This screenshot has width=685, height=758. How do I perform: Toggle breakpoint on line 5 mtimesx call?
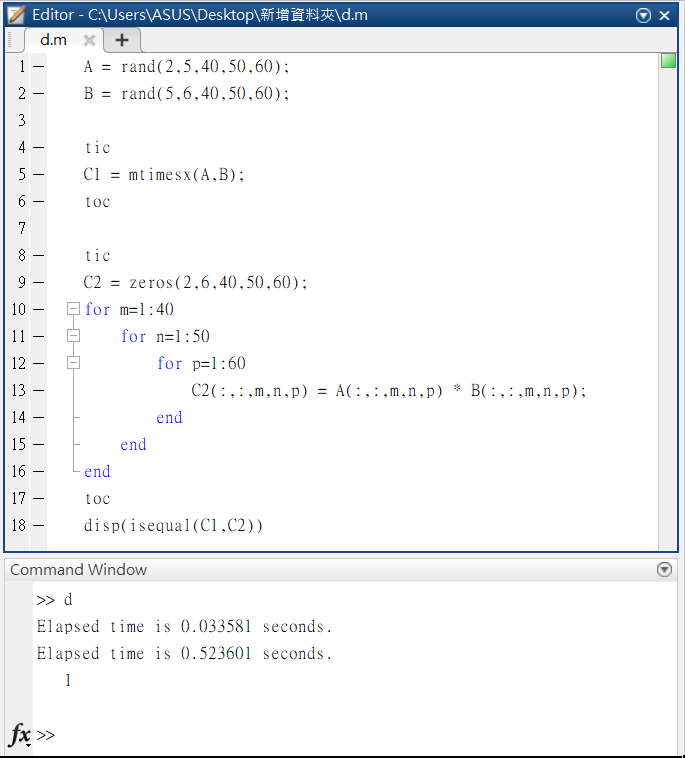[x=38, y=174]
